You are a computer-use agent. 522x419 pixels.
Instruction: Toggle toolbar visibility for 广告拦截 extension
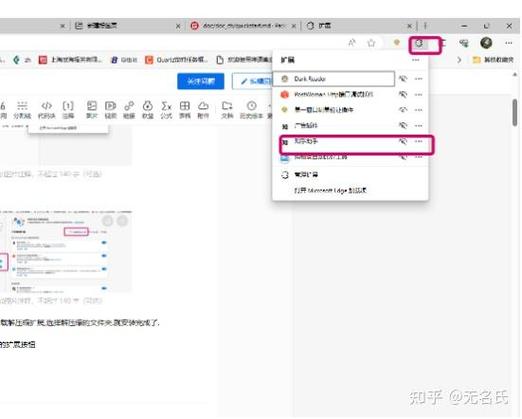(403, 125)
